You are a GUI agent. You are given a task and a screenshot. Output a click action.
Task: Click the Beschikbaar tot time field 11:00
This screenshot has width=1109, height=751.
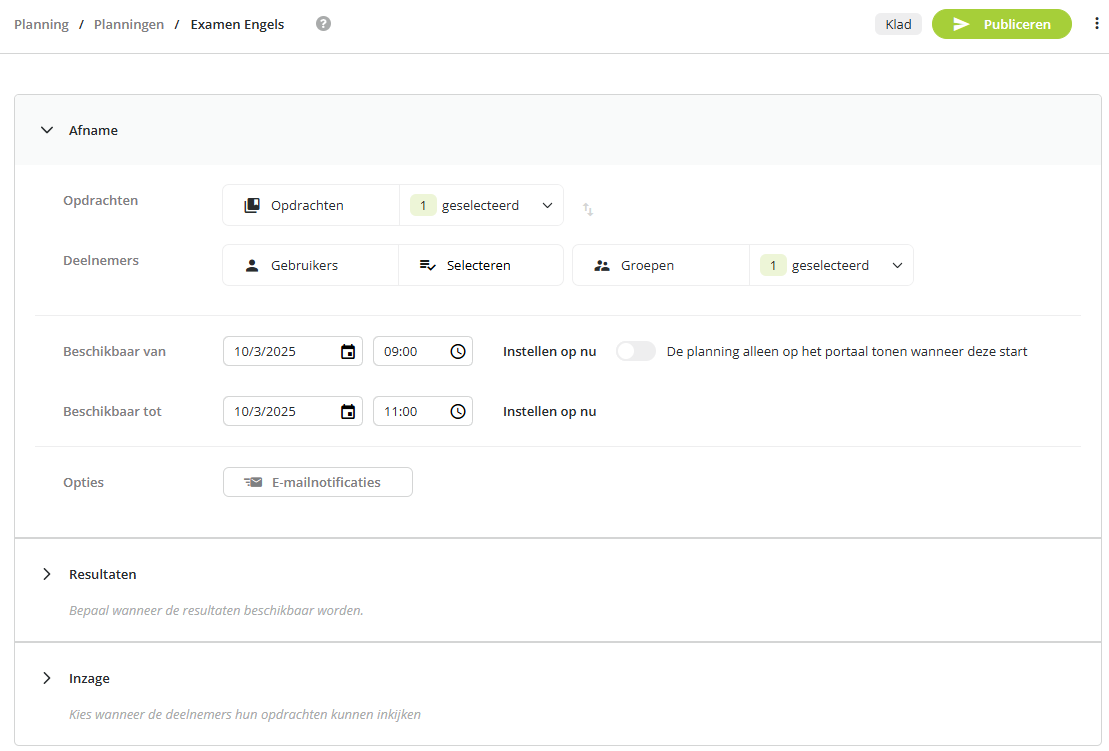tap(423, 412)
